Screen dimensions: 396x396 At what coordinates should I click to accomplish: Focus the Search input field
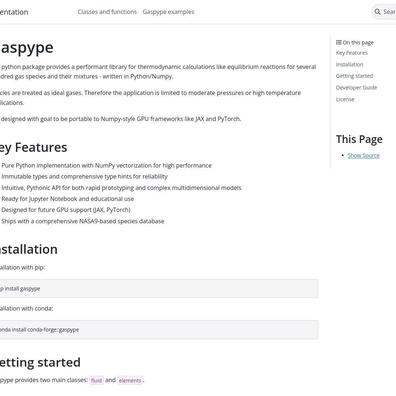click(x=384, y=12)
